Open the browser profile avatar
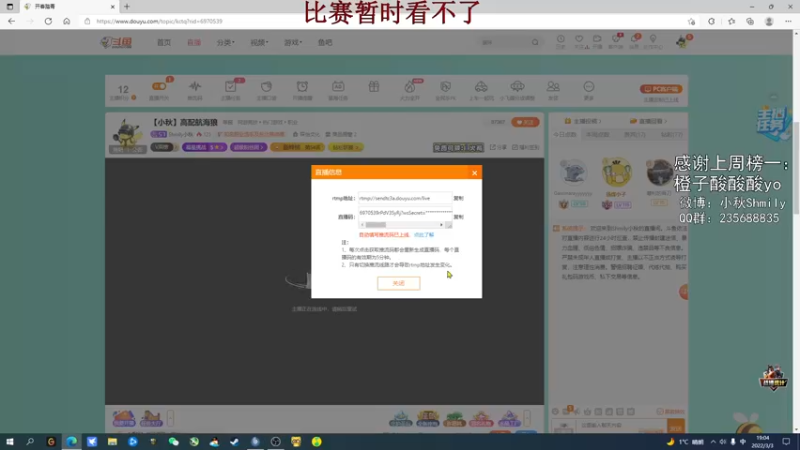The image size is (800, 450). (x=769, y=21)
